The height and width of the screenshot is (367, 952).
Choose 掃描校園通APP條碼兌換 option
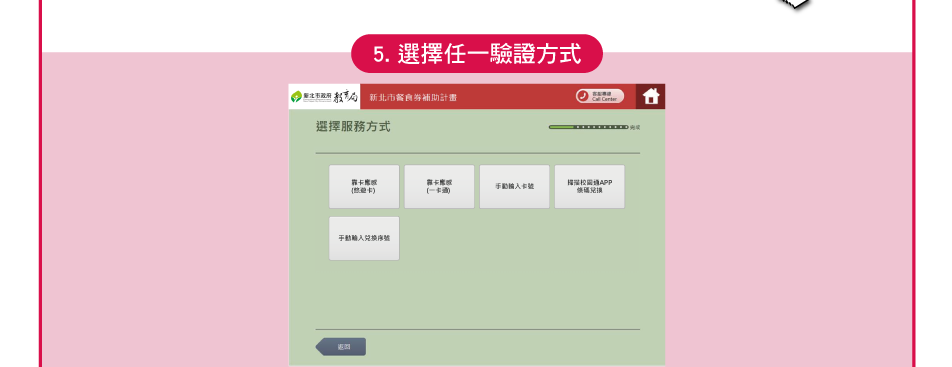(590, 187)
